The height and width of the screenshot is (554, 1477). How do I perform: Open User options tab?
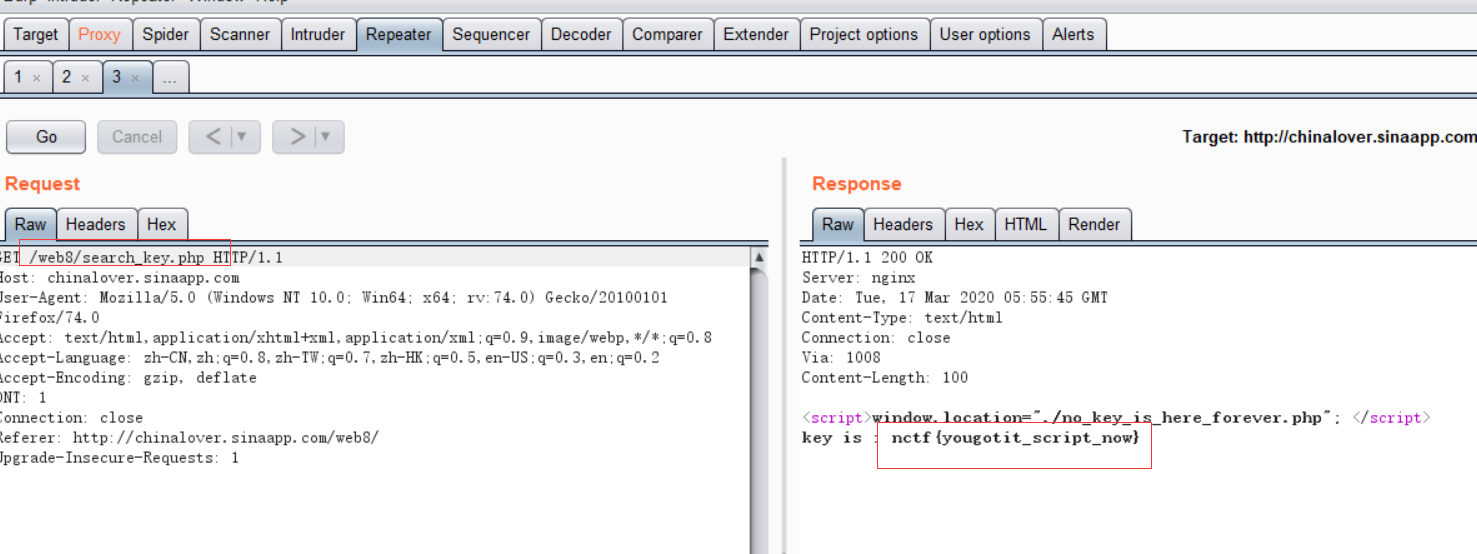point(985,34)
